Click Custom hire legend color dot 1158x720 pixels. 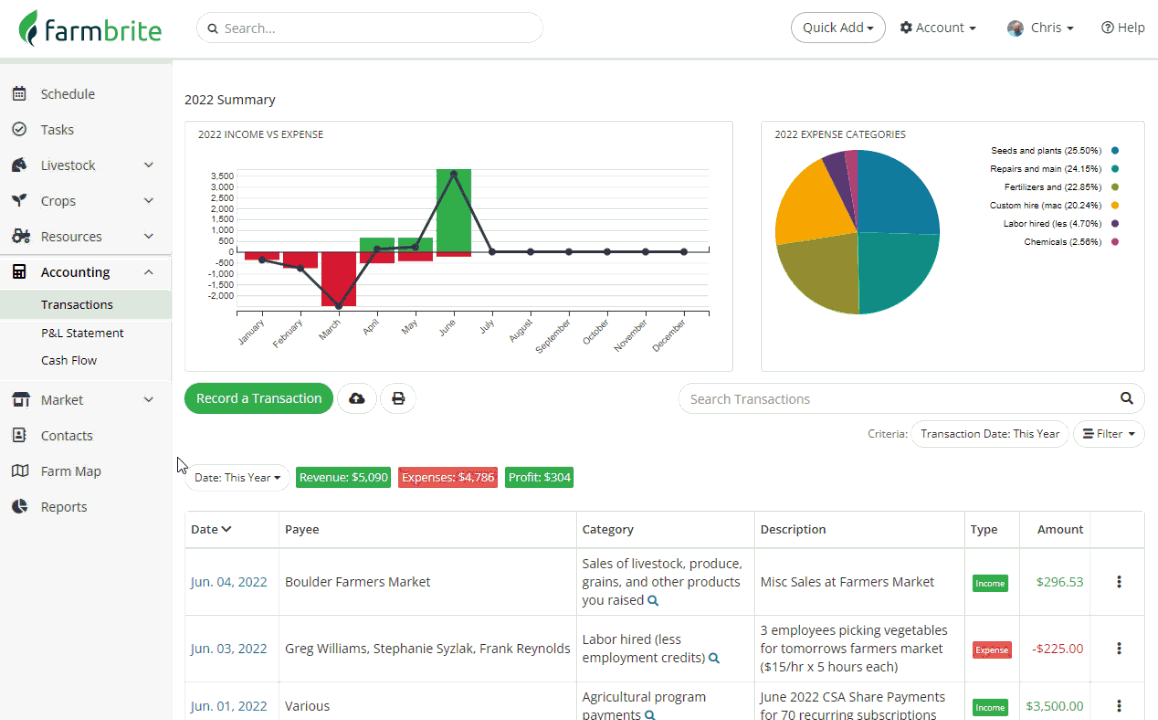1114,205
